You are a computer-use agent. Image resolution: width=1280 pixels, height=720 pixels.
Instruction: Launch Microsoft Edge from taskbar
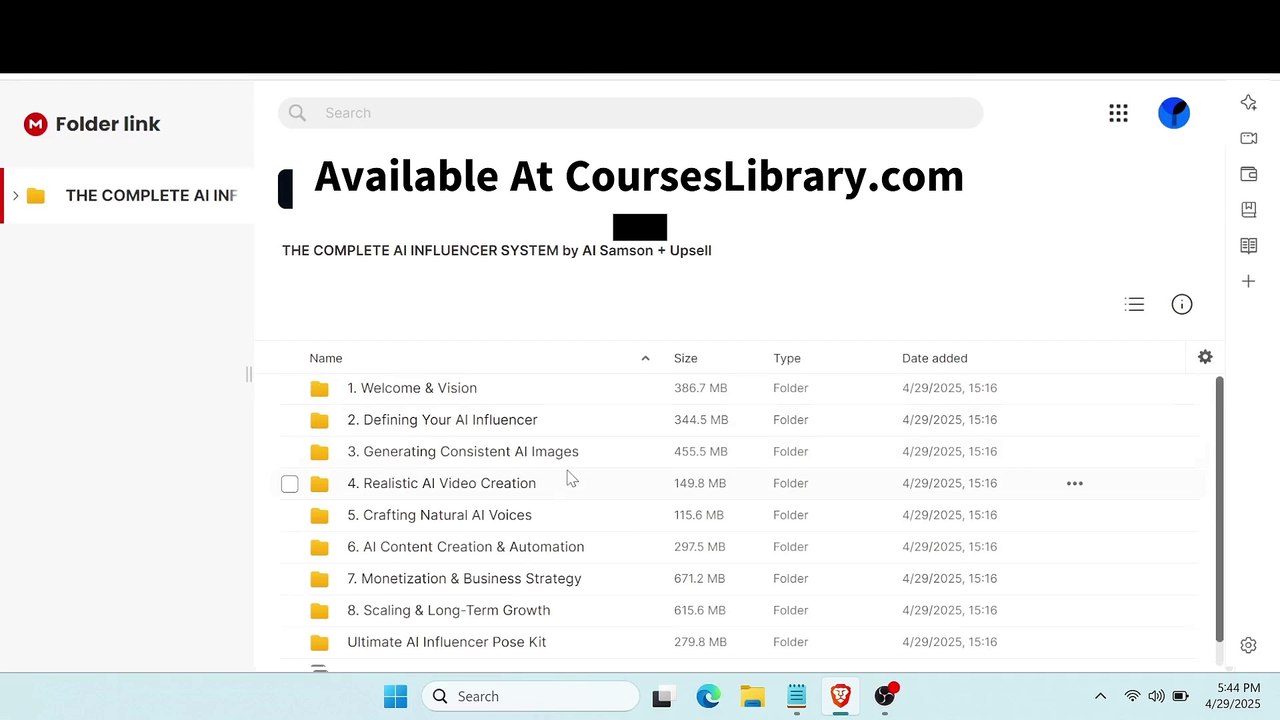708,697
